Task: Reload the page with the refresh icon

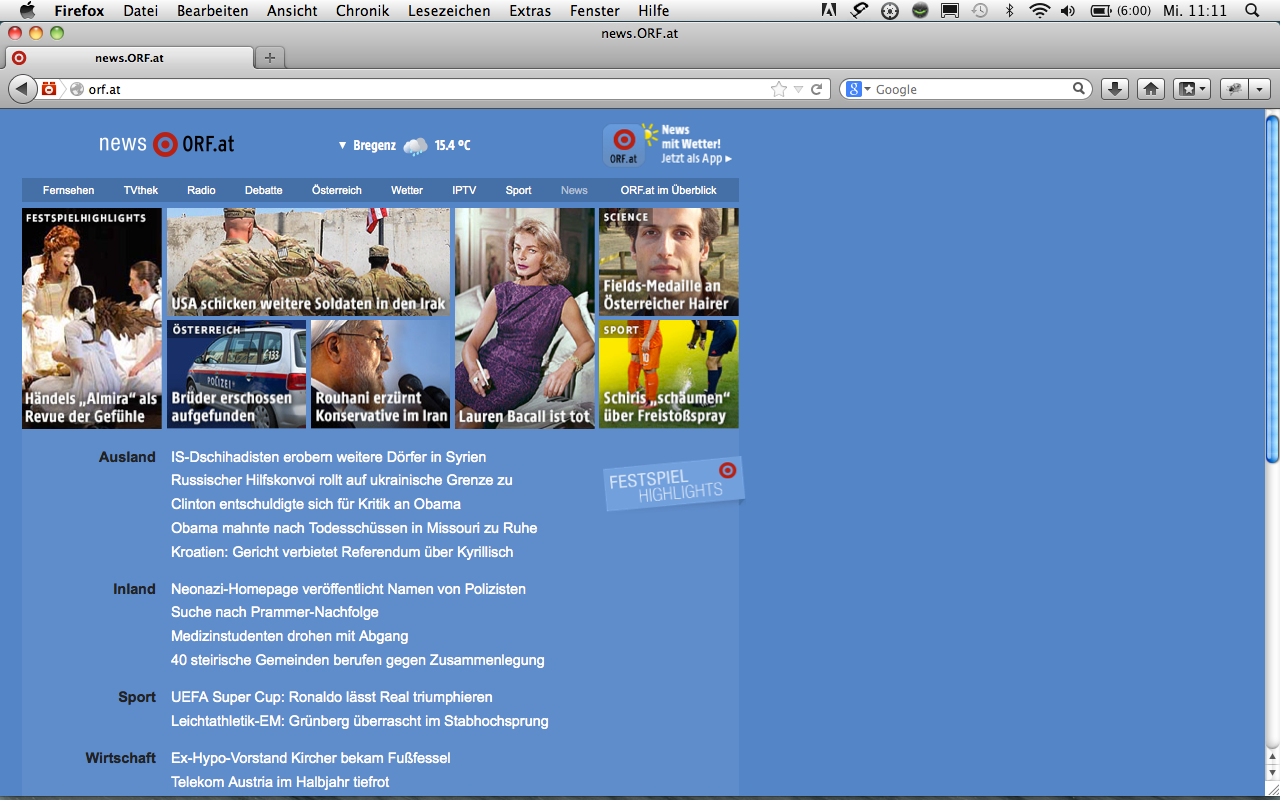Action: coord(817,89)
